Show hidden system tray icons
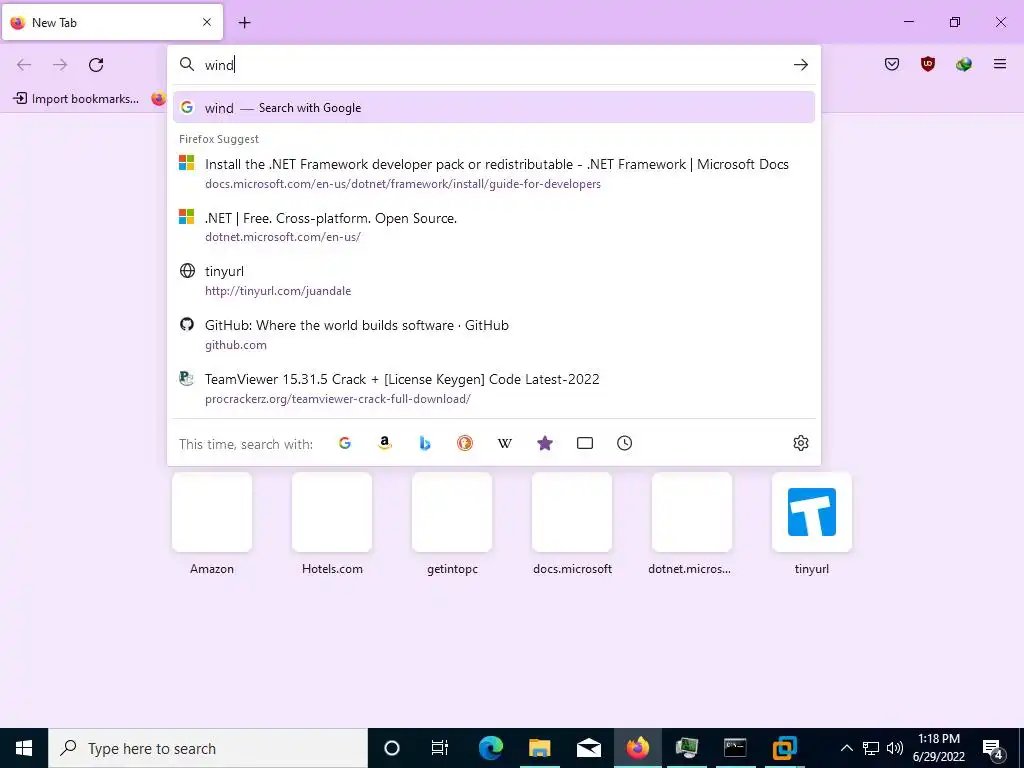This screenshot has height=768, width=1024. [x=846, y=748]
